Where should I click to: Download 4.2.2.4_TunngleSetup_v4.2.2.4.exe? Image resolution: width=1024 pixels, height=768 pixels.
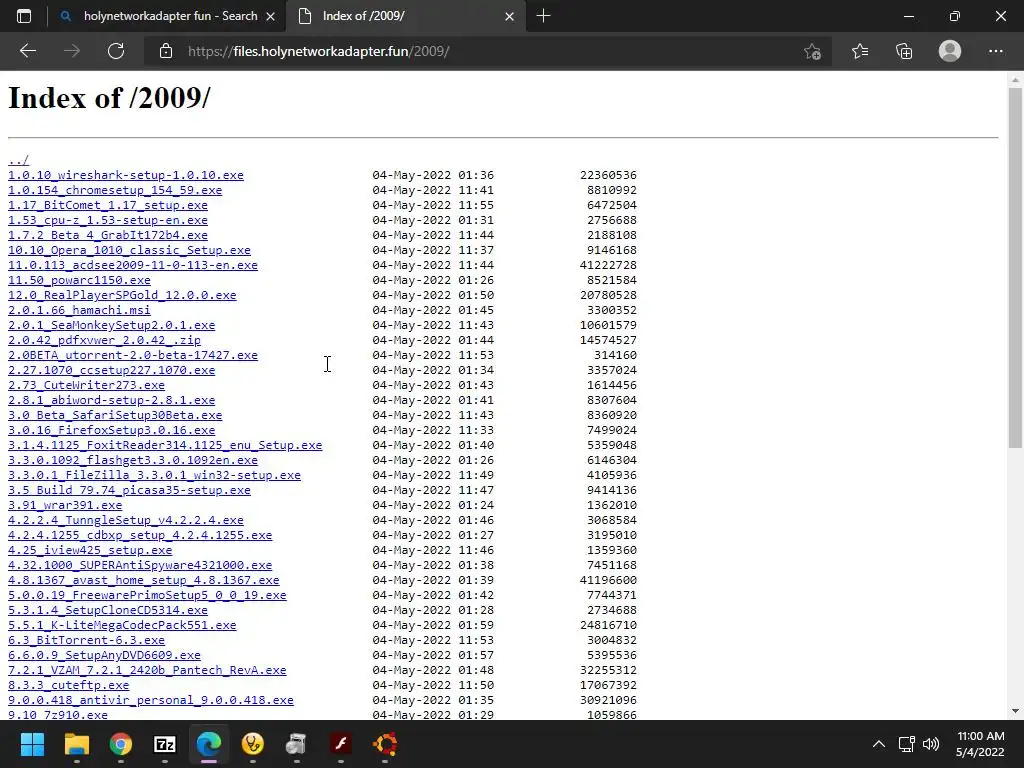(126, 520)
